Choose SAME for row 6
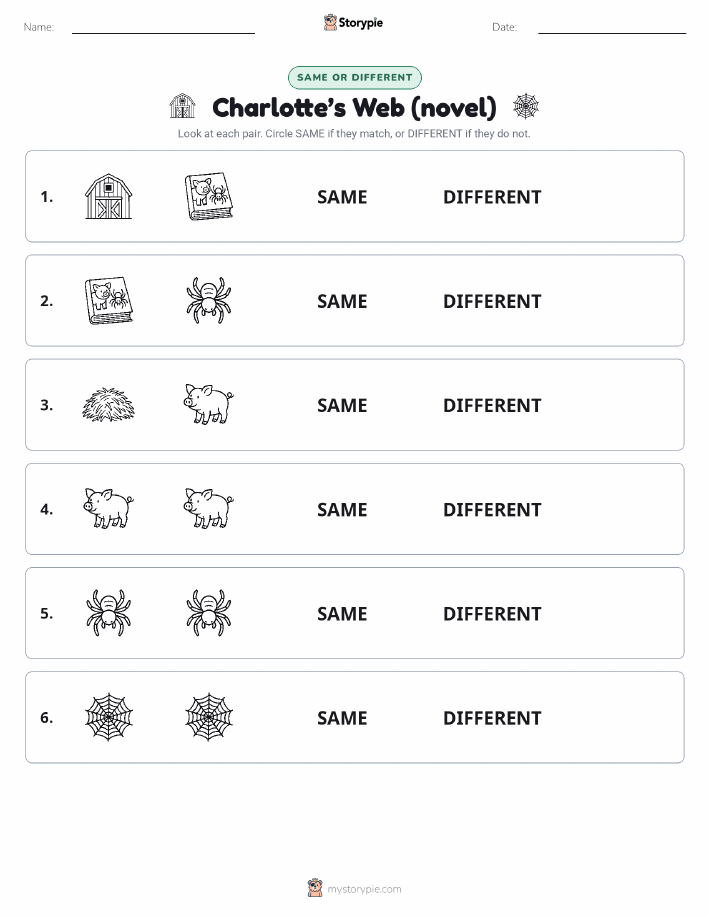 point(342,718)
